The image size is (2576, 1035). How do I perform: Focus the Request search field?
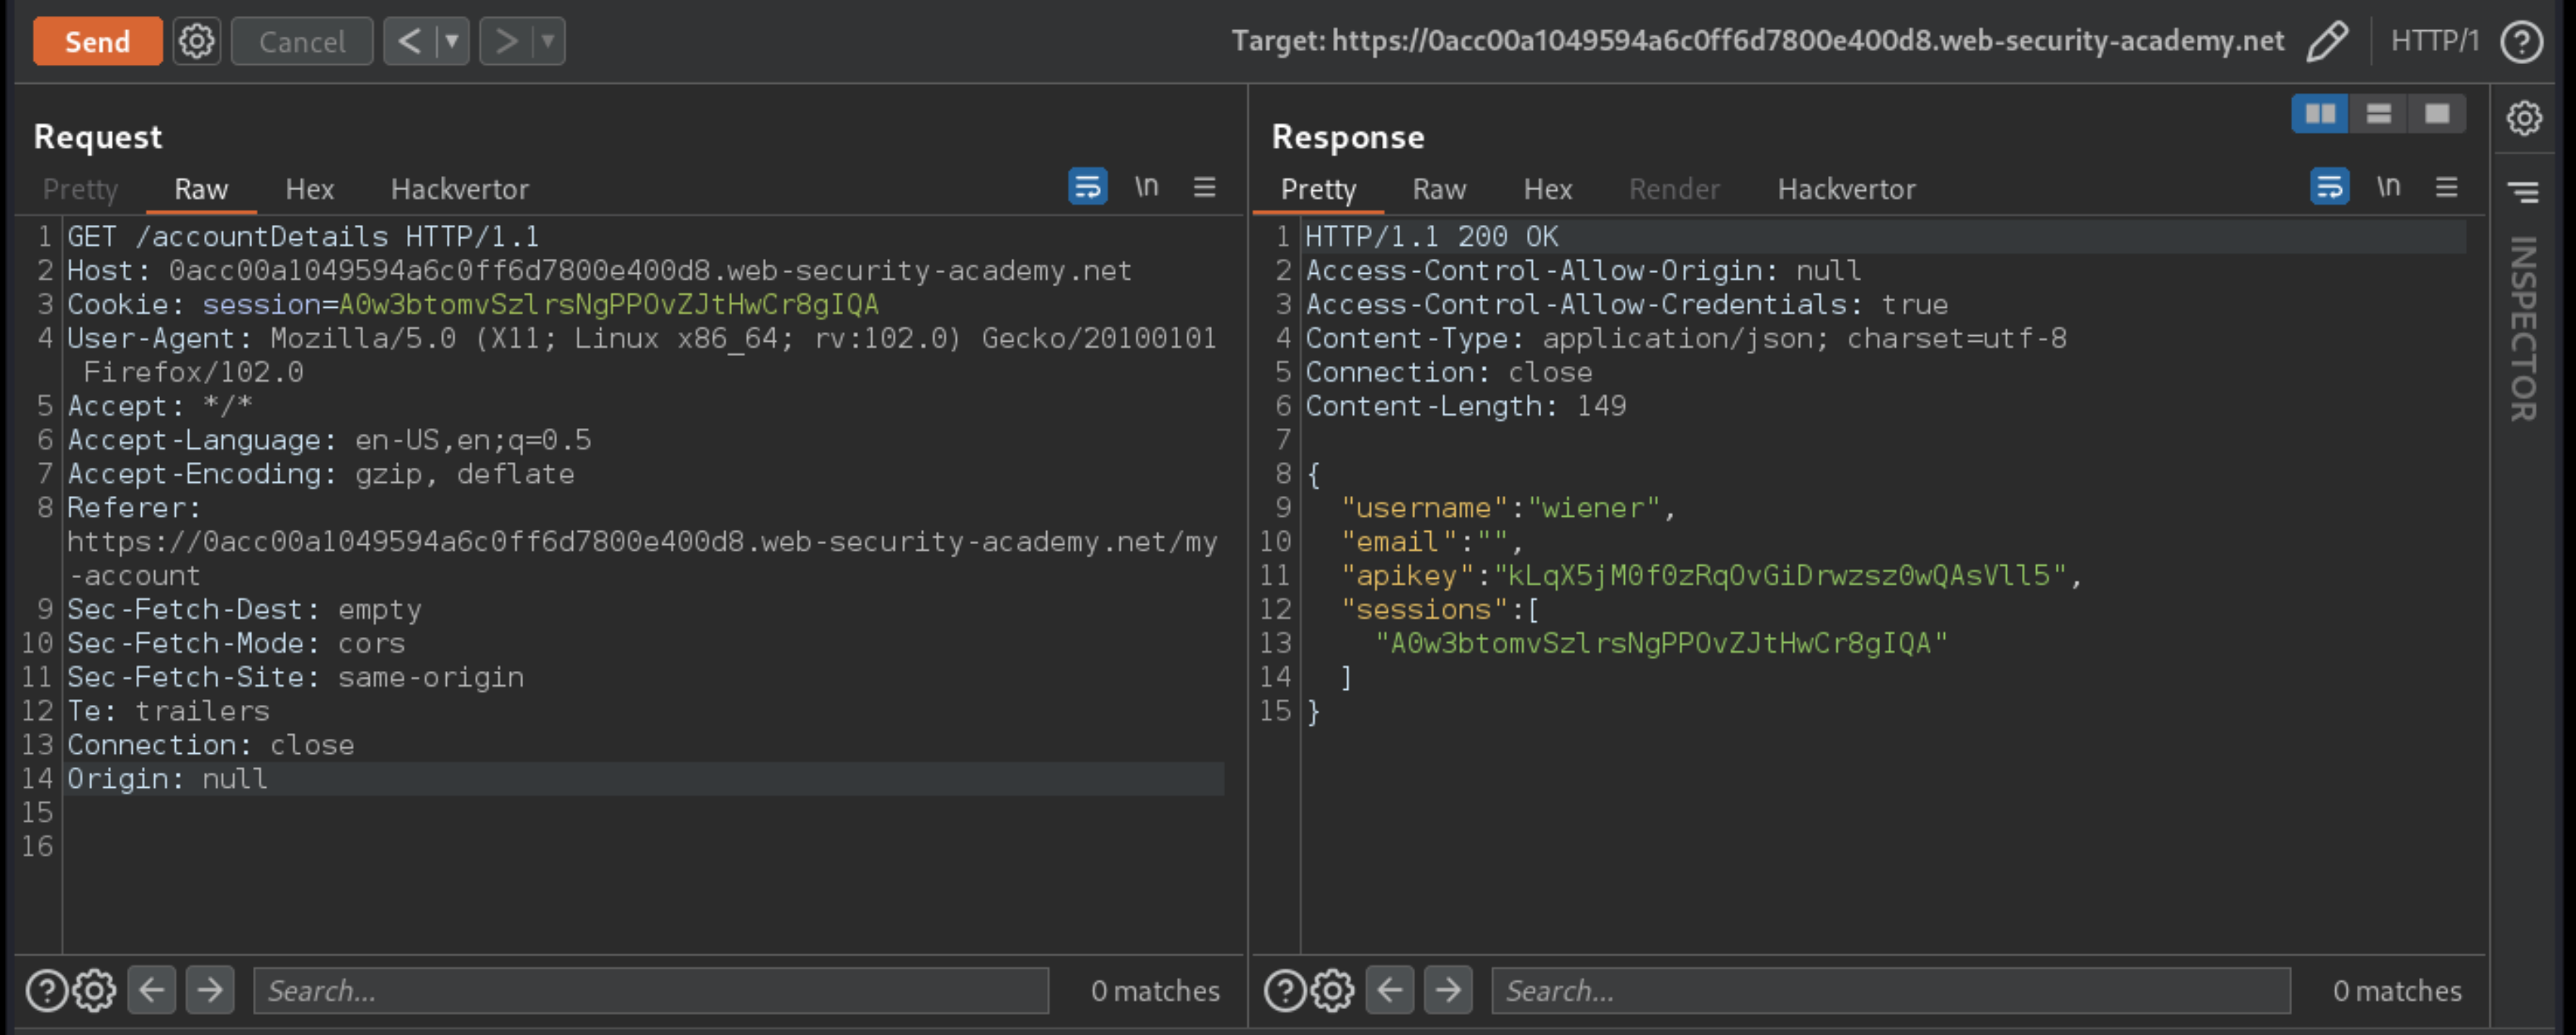click(x=651, y=991)
